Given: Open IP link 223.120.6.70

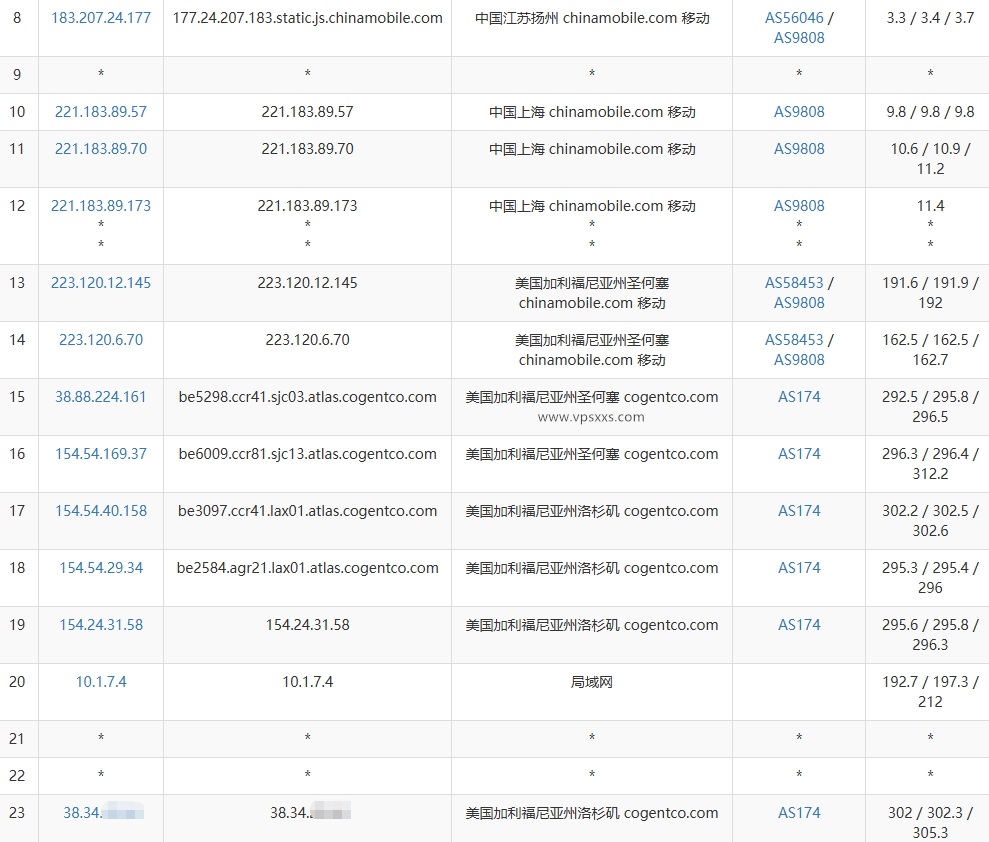Looking at the screenshot, I should click(x=101, y=340).
